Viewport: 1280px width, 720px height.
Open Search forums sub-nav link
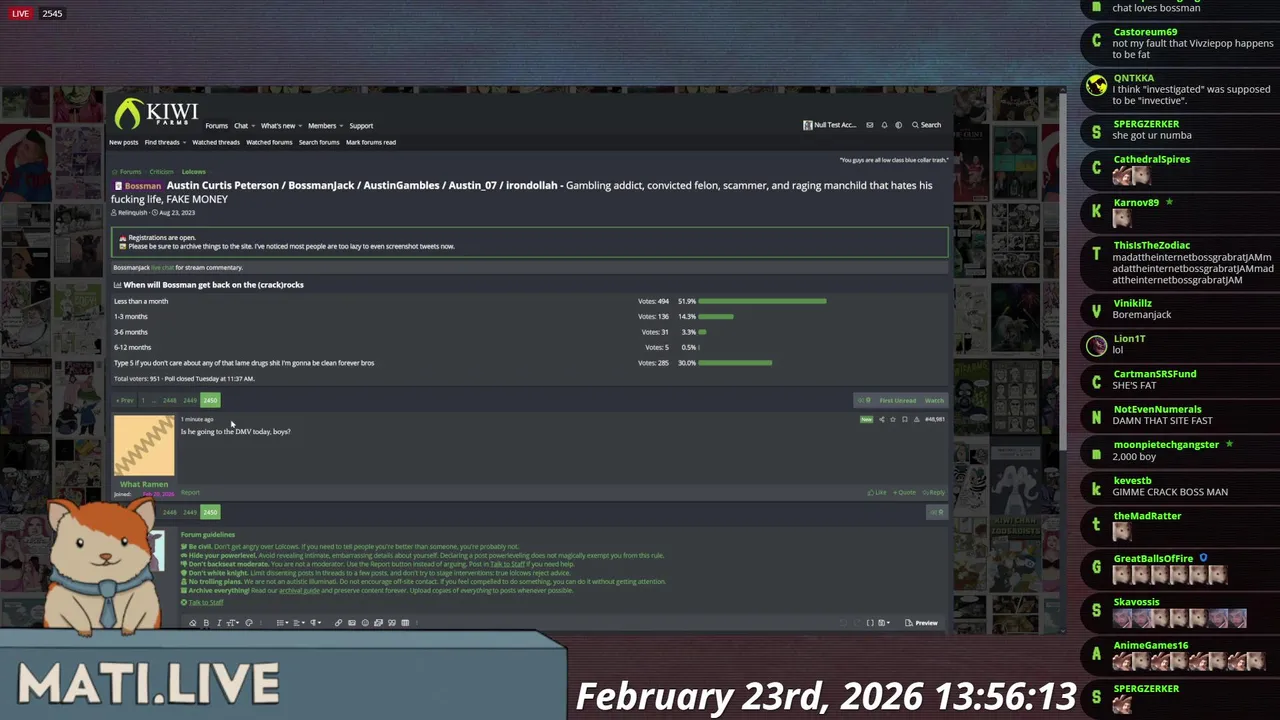tap(319, 142)
